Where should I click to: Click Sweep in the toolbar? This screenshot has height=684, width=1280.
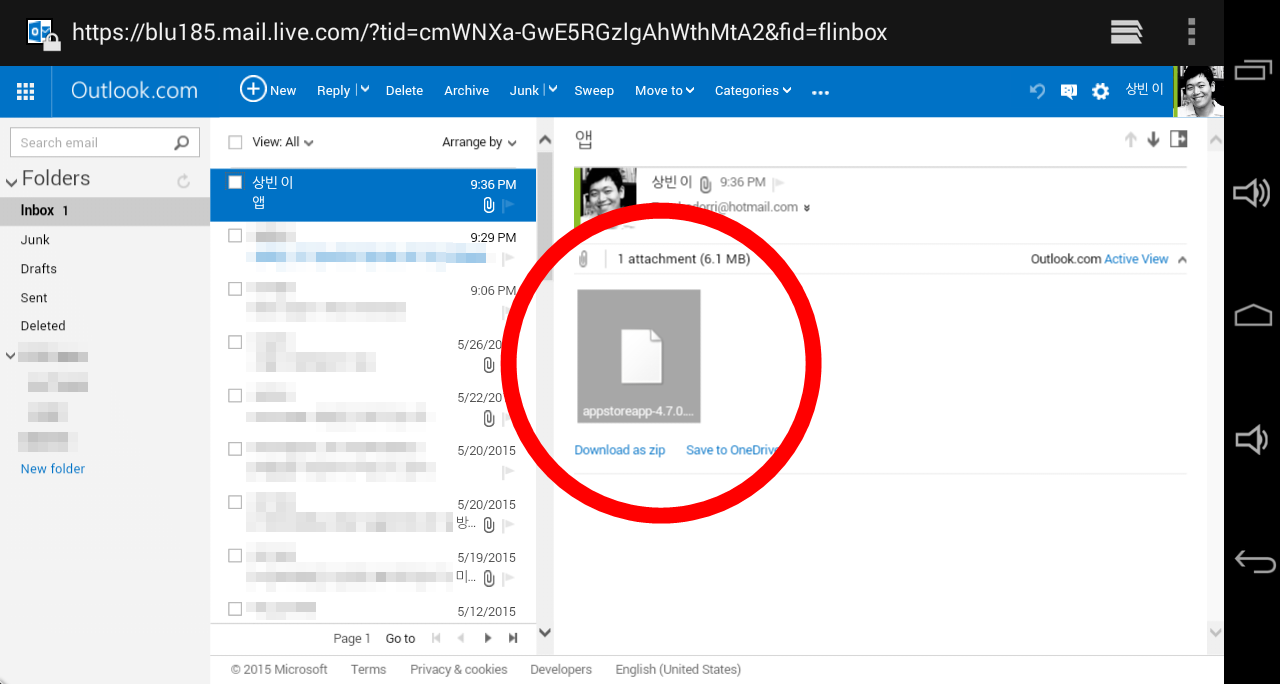point(594,90)
